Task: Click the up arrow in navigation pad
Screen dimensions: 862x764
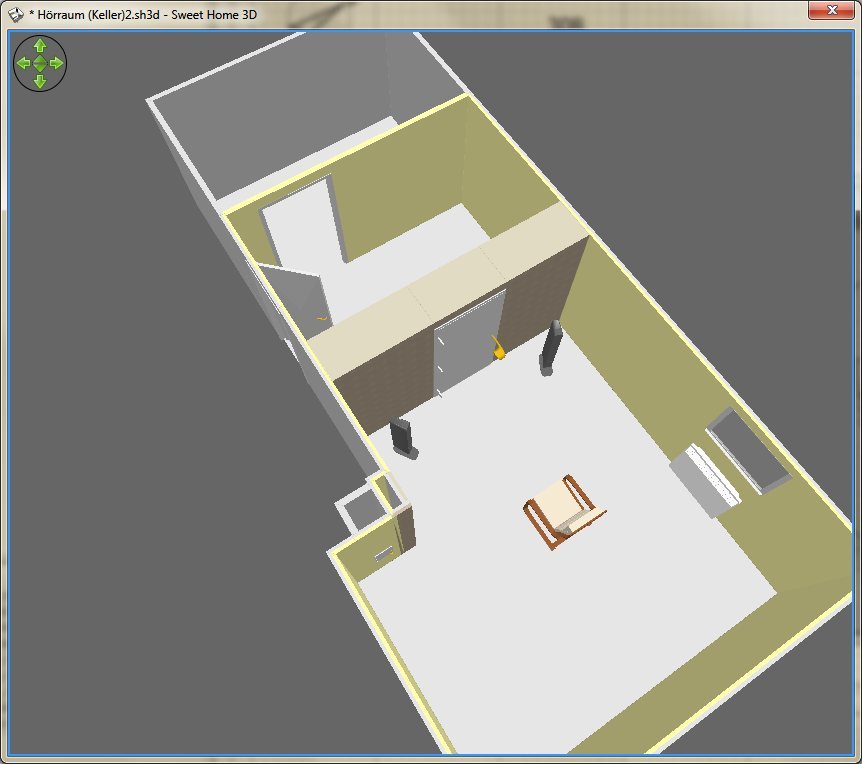Action: 40,45
